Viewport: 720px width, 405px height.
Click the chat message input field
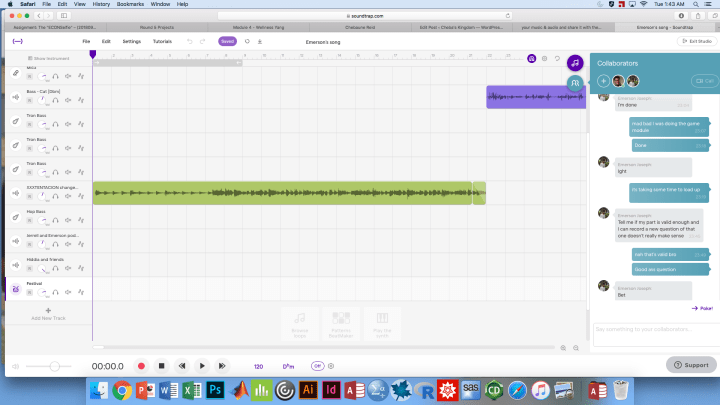[x=650, y=329]
